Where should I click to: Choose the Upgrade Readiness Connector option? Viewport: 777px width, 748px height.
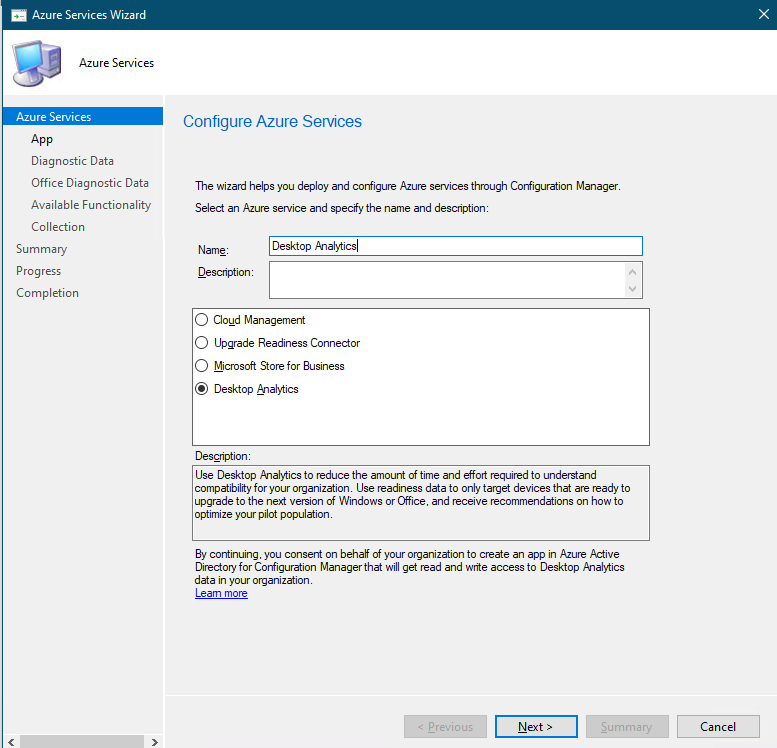[x=202, y=343]
